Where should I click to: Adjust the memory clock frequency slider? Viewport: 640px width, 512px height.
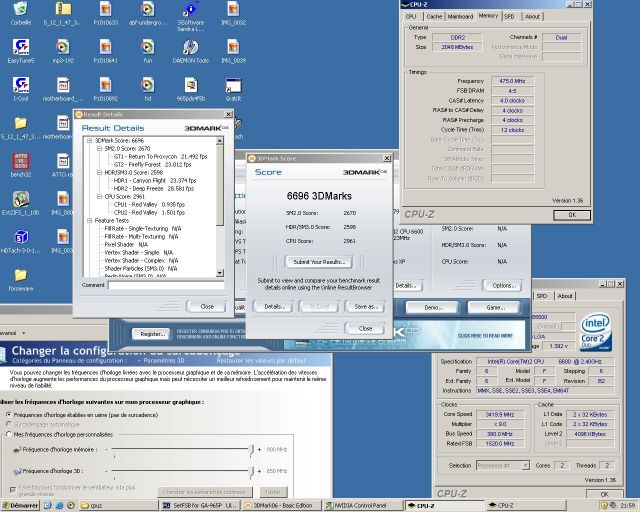tap(251, 450)
